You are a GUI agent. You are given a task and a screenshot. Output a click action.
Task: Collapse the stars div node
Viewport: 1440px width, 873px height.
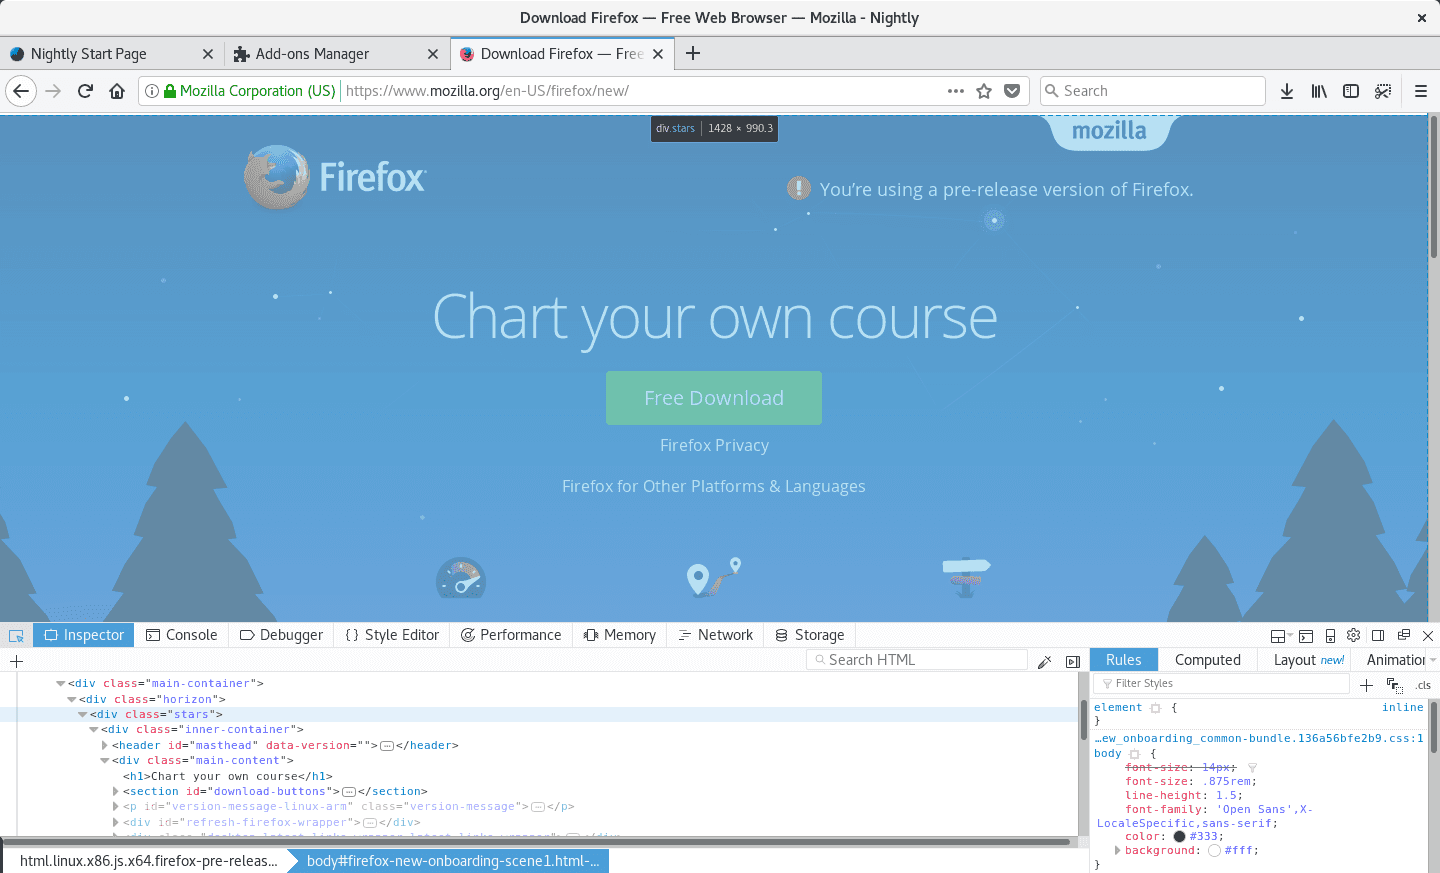(82, 715)
